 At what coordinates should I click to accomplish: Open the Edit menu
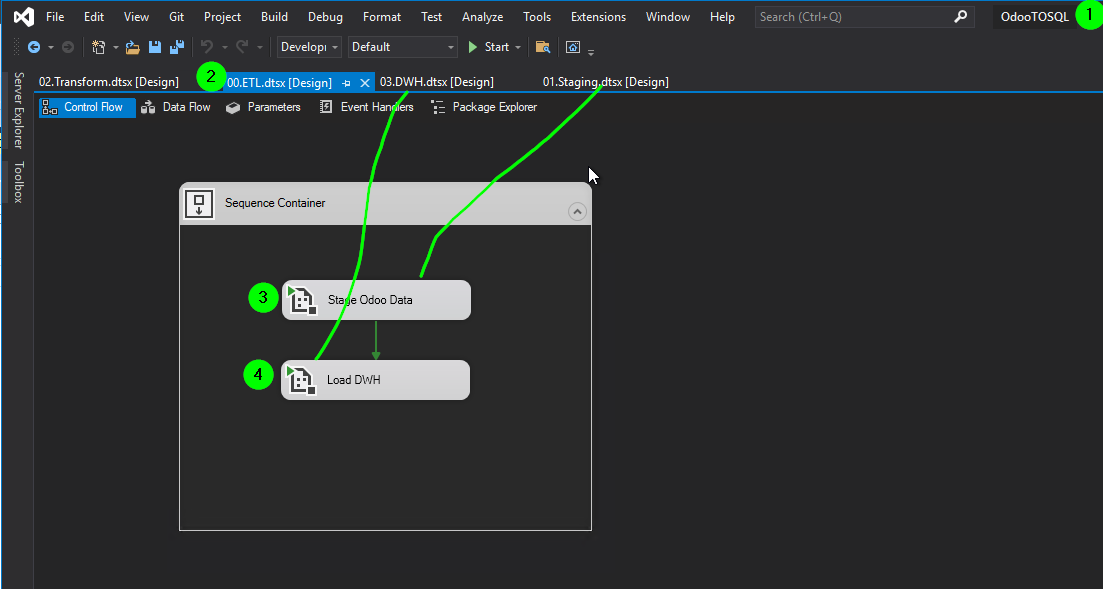point(94,17)
